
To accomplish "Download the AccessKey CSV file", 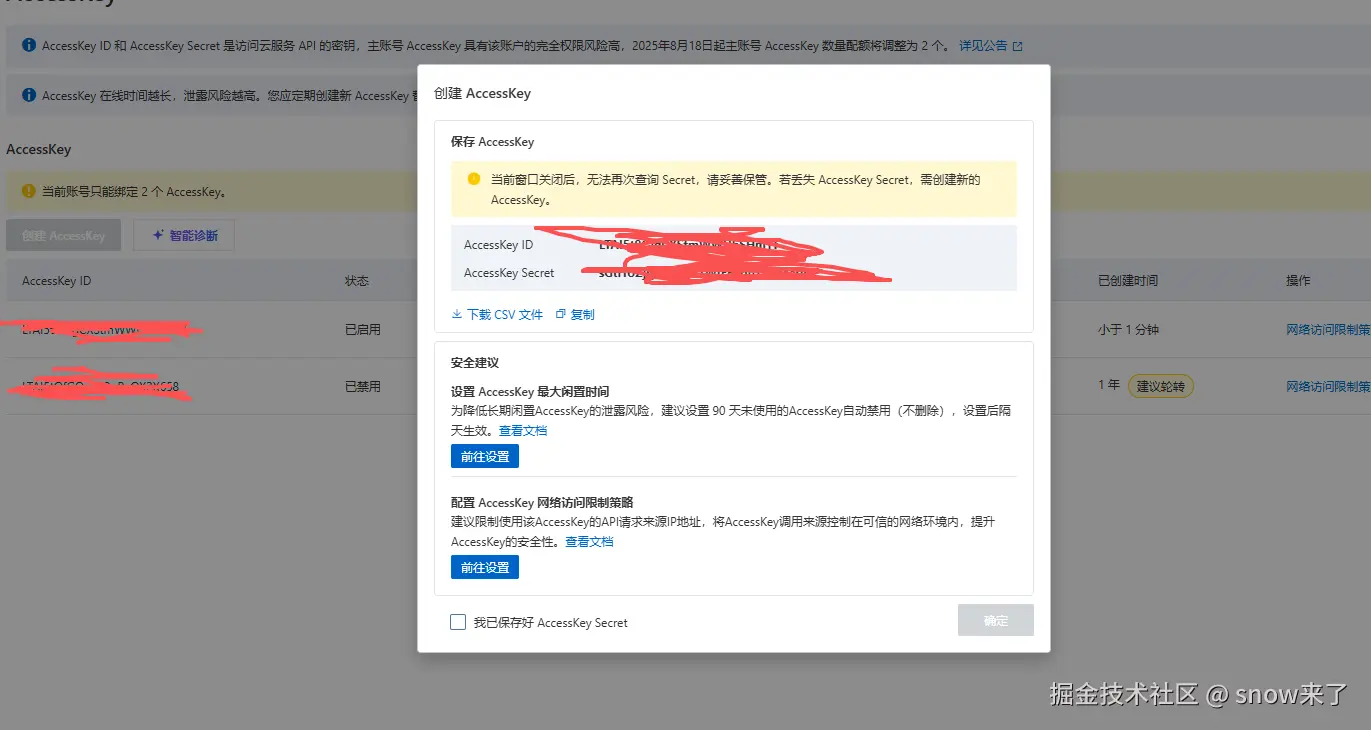I will click(x=497, y=314).
